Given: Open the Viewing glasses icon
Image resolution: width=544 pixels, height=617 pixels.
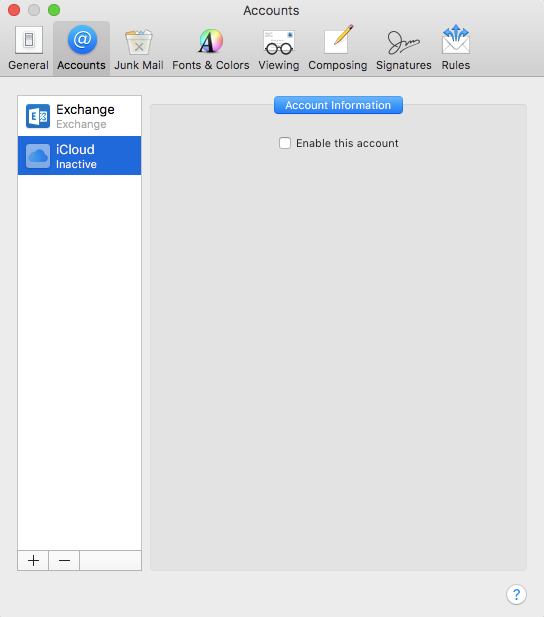Looking at the screenshot, I should (279, 42).
